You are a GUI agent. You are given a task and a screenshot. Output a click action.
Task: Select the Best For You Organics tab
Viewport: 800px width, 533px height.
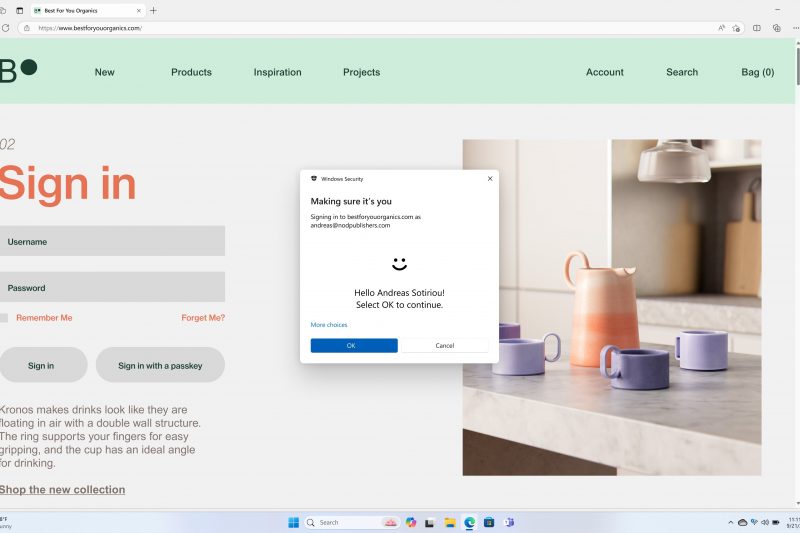click(x=88, y=10)
